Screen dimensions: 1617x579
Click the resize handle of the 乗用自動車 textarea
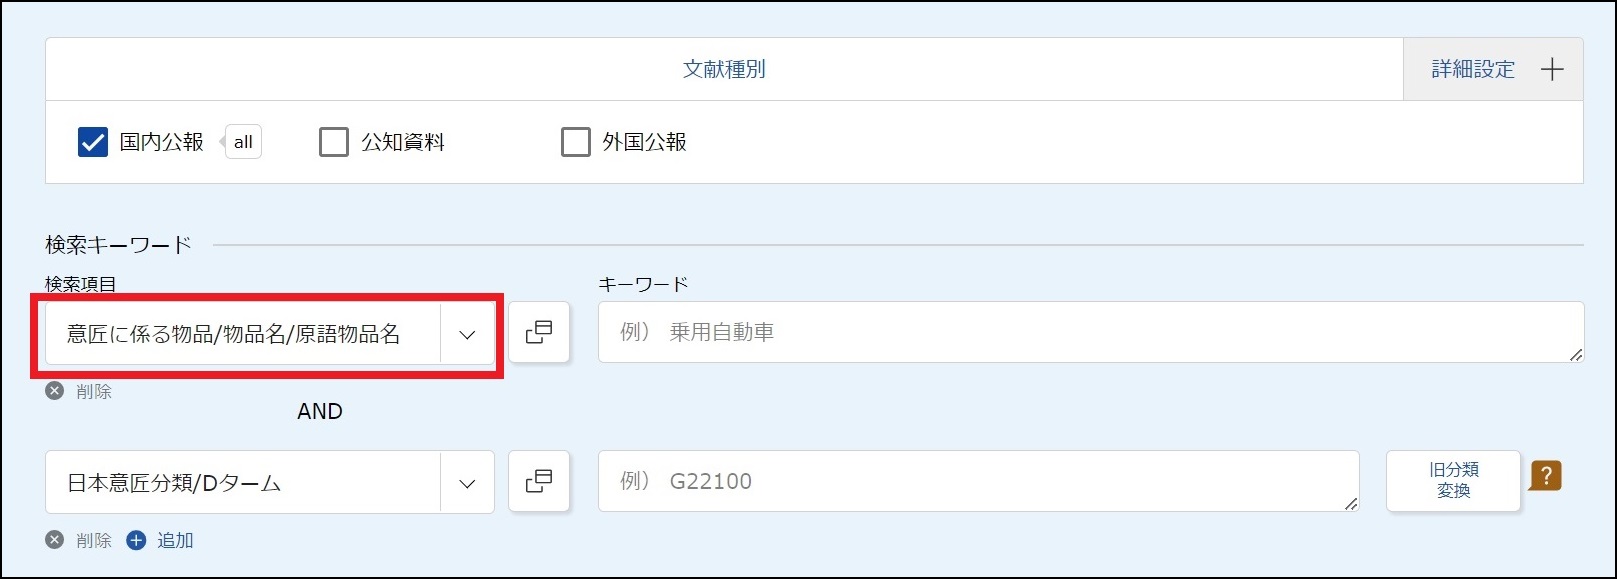click(x=1576, y=355)
